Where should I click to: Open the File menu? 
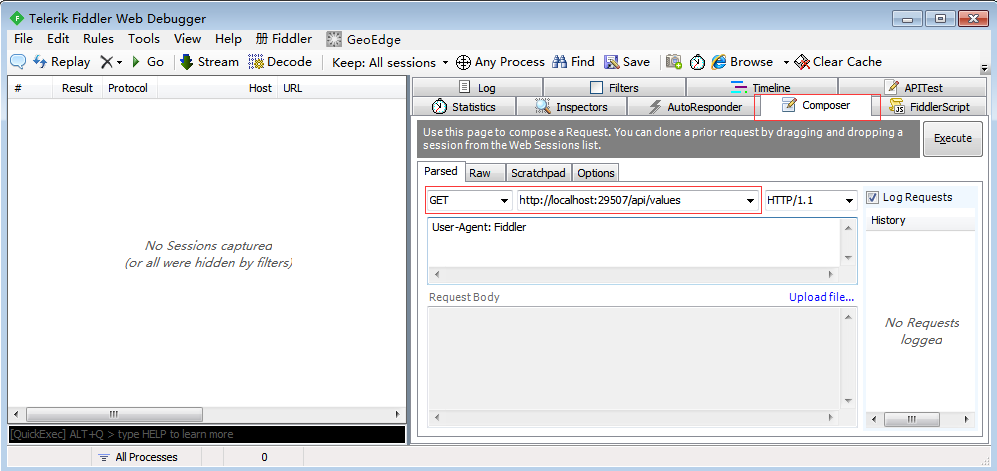(x=24, y=39)
